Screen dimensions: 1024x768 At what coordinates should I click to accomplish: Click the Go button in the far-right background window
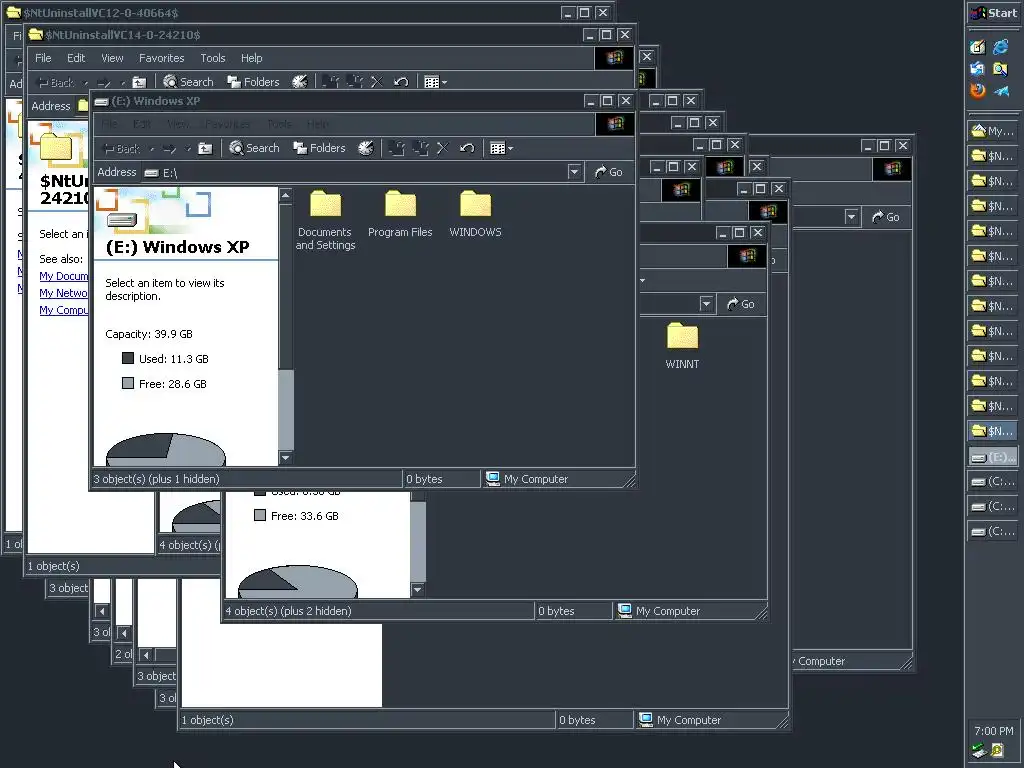886,217
